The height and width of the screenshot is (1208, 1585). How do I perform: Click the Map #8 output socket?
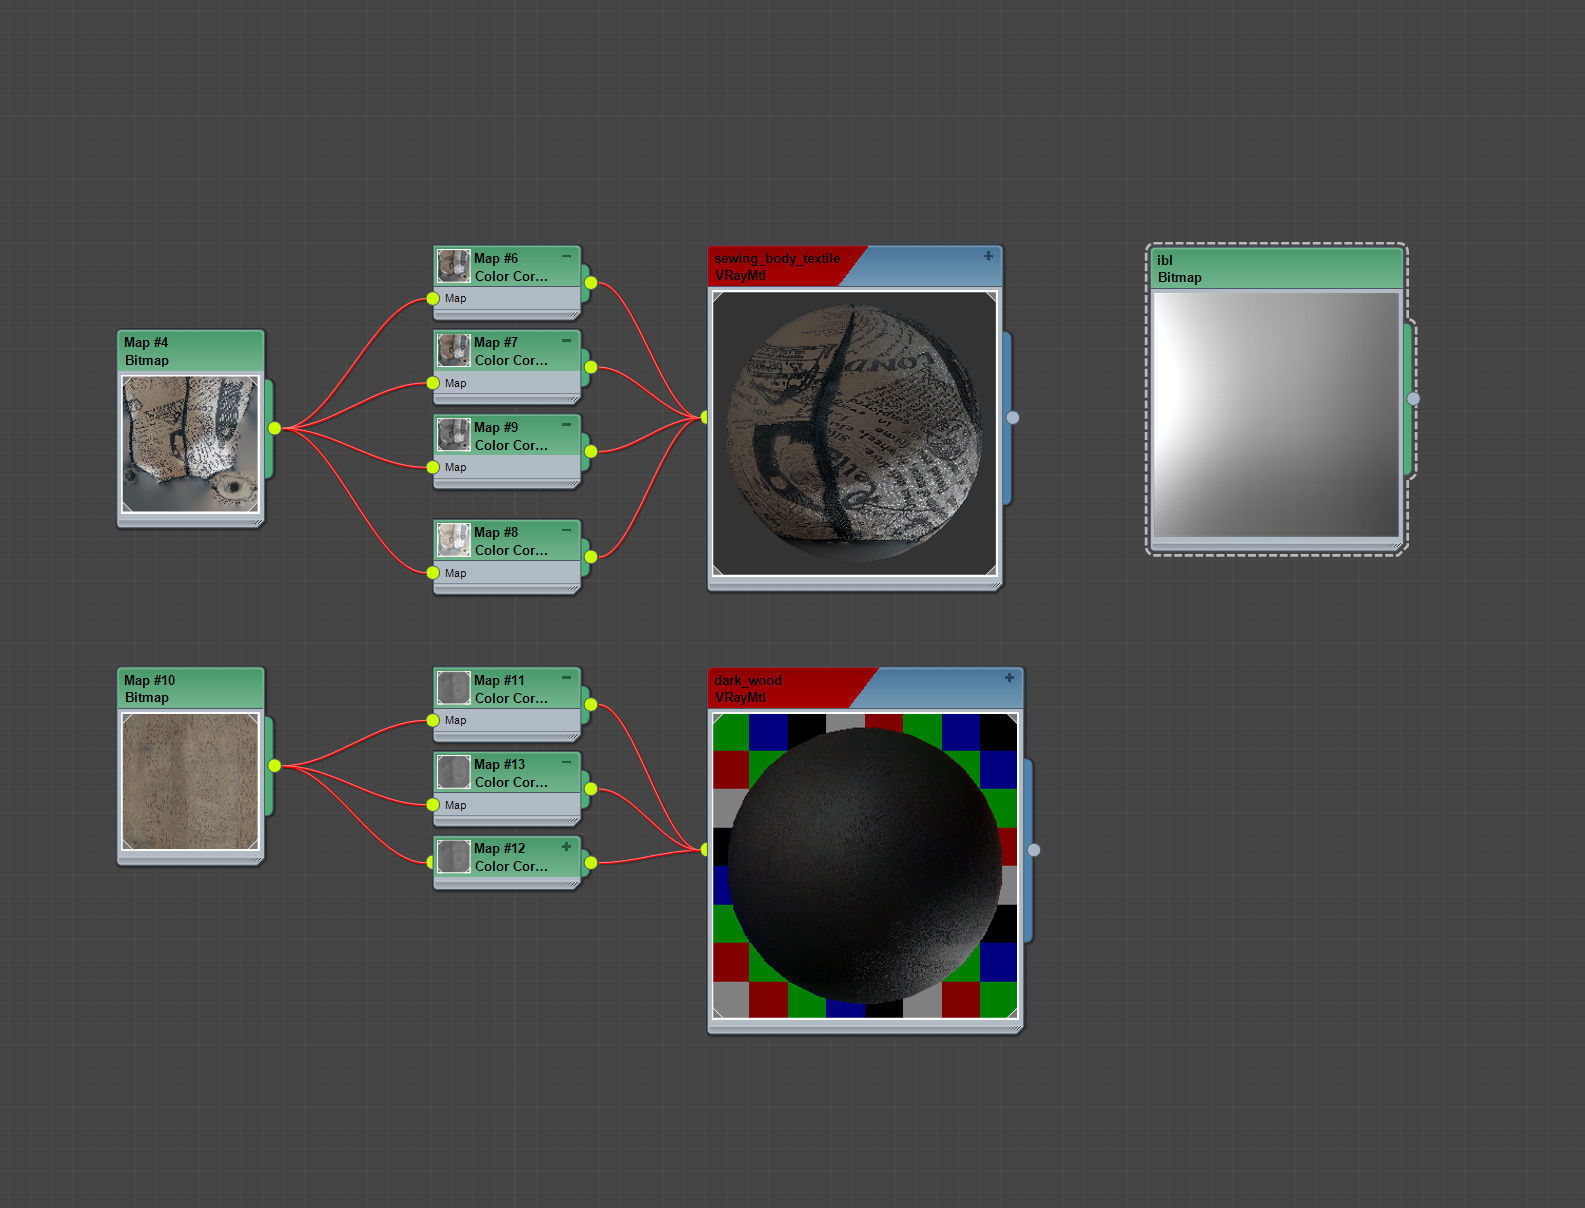point(591,557)
